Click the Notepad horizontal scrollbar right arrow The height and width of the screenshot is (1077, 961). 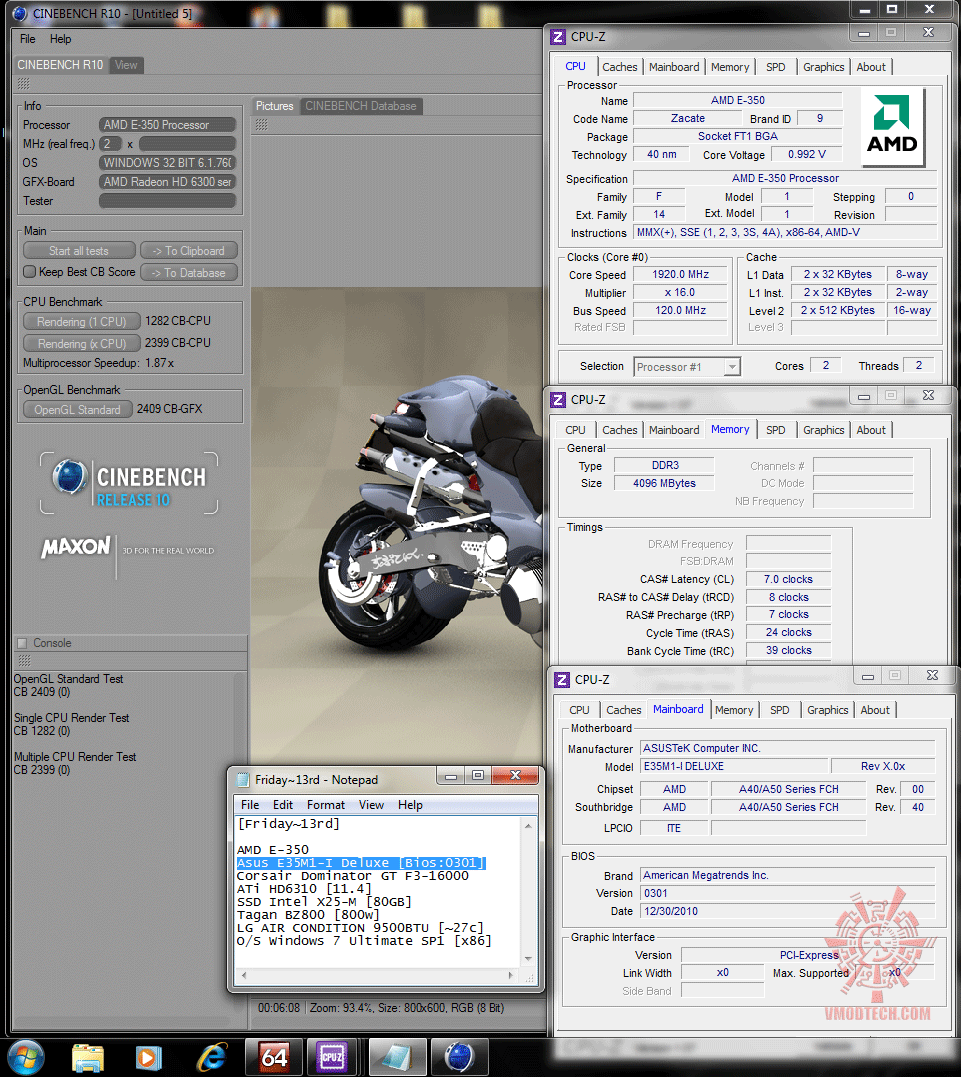[x=510, y=975]
